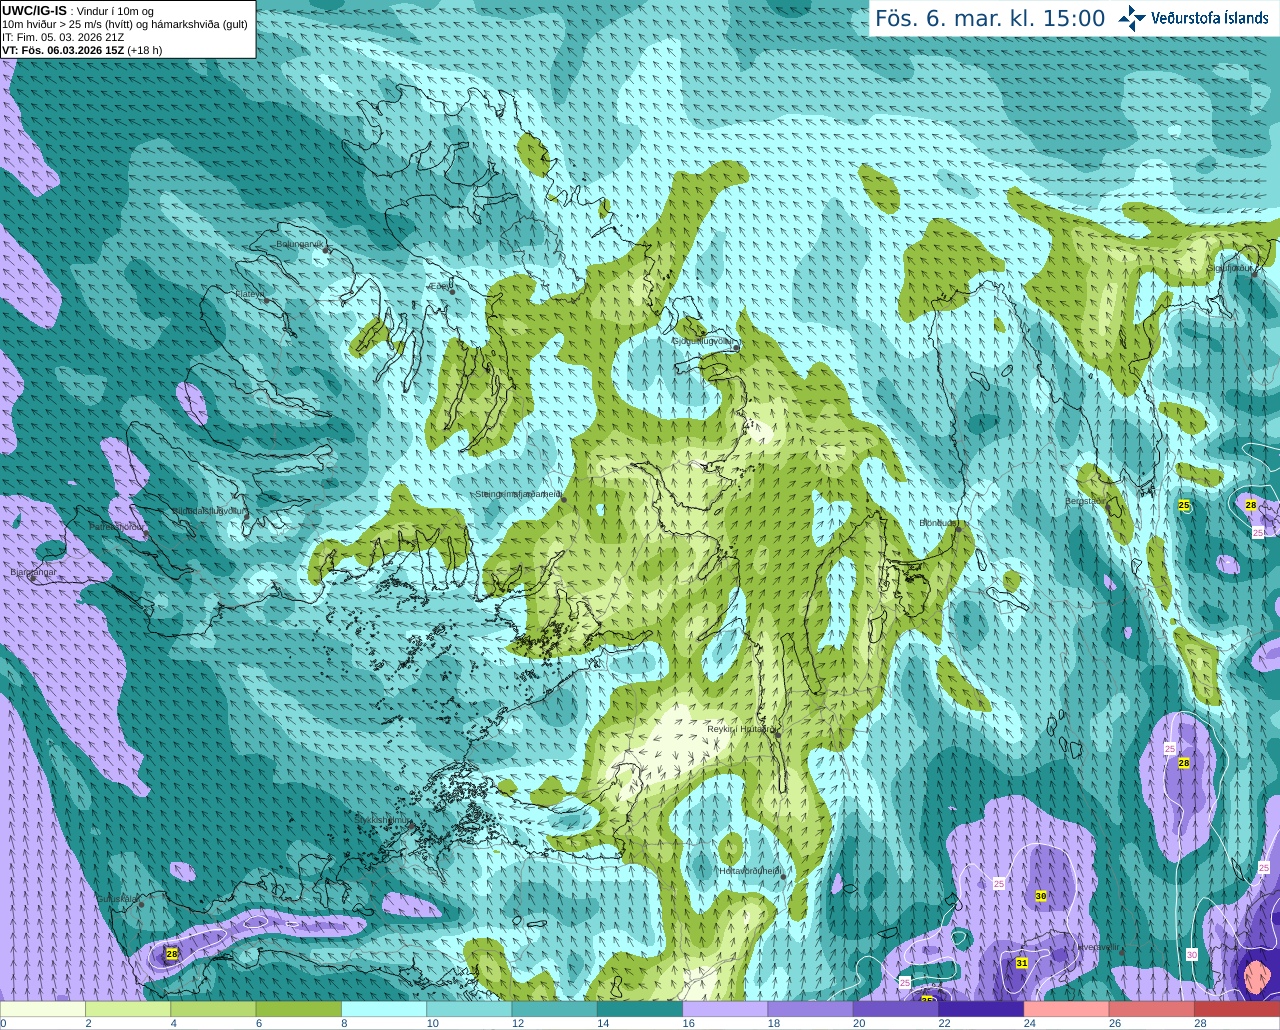Select the 4–6 m/s legend swatch
1280x1030 pixels.
tap(213, 1009)
